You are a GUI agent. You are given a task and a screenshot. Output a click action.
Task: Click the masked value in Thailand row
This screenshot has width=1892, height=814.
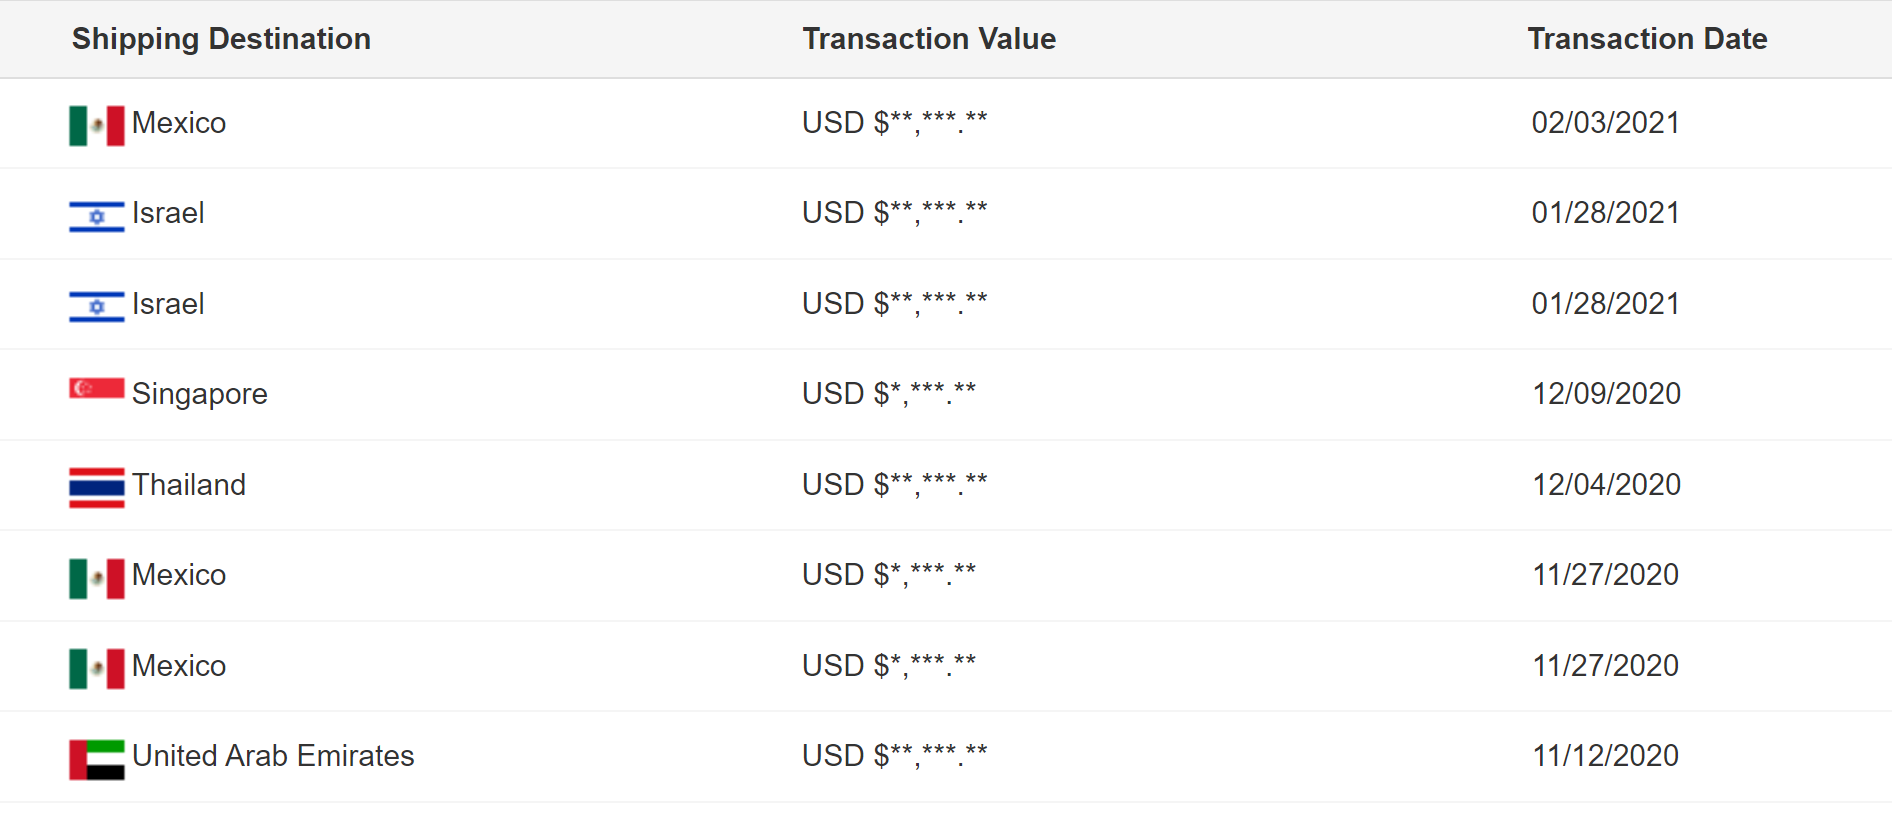point(895,484)
